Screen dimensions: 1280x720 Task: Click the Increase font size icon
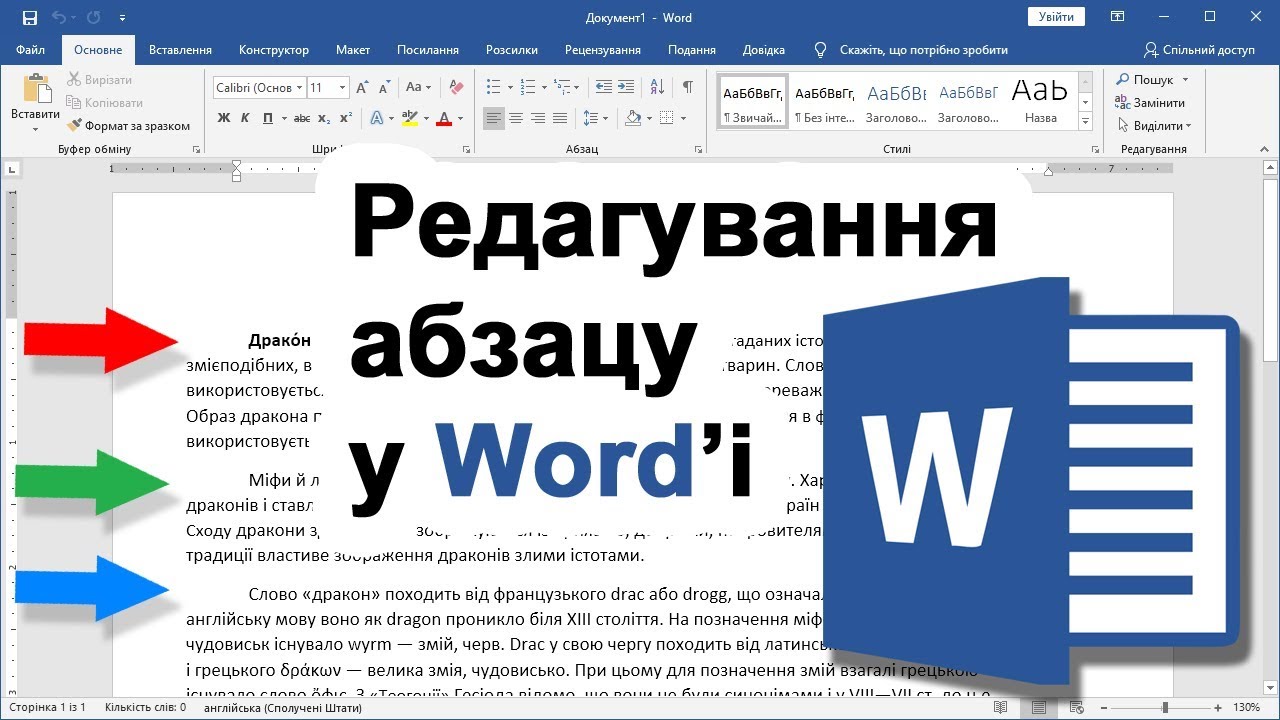coord(364,88)
